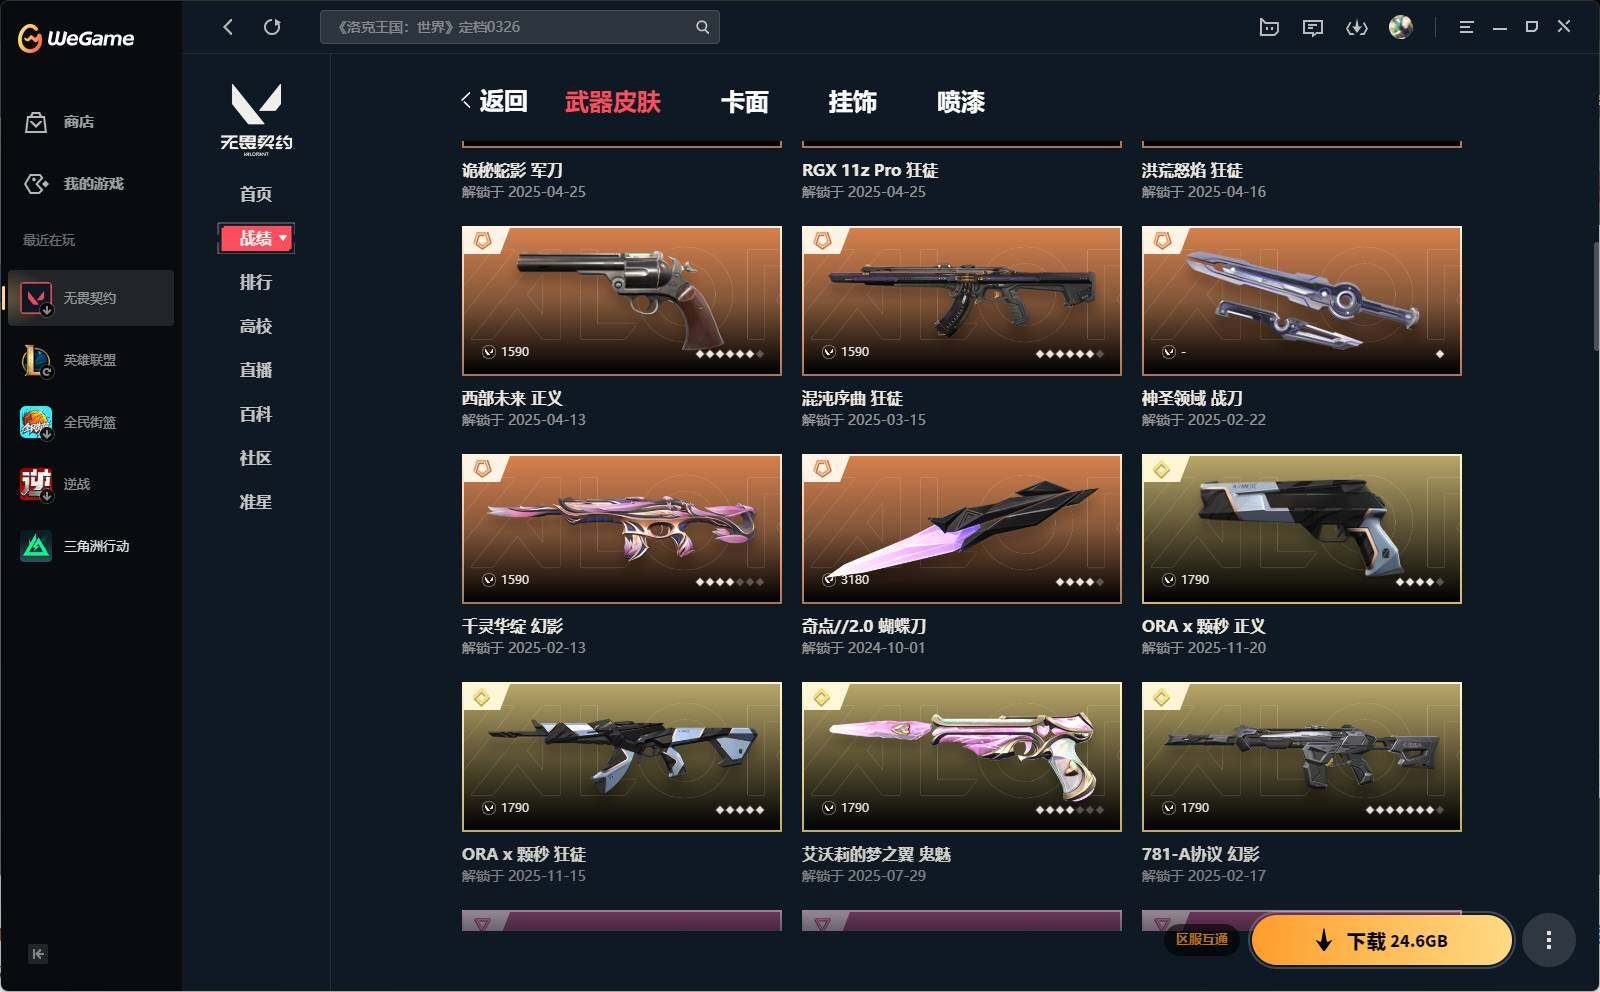The height and width of the screenshot is (992, 1600).
Task: Open the download manager icon in the title bar
Action: point(1356,27)
